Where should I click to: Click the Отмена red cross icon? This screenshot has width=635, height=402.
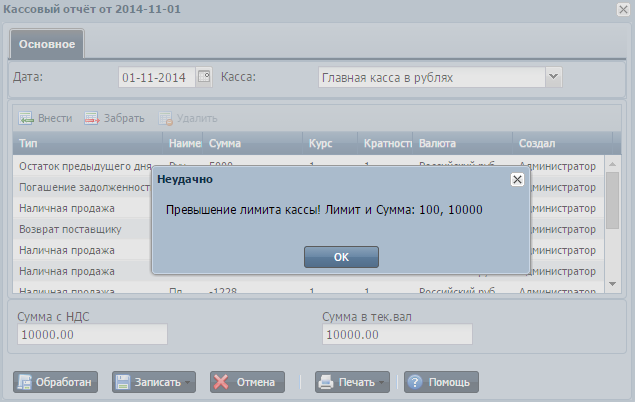(x=221, y=382)
